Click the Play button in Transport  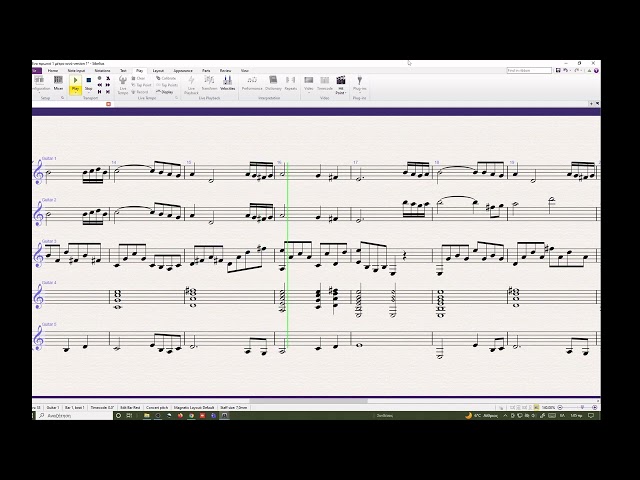pos(76,84)
